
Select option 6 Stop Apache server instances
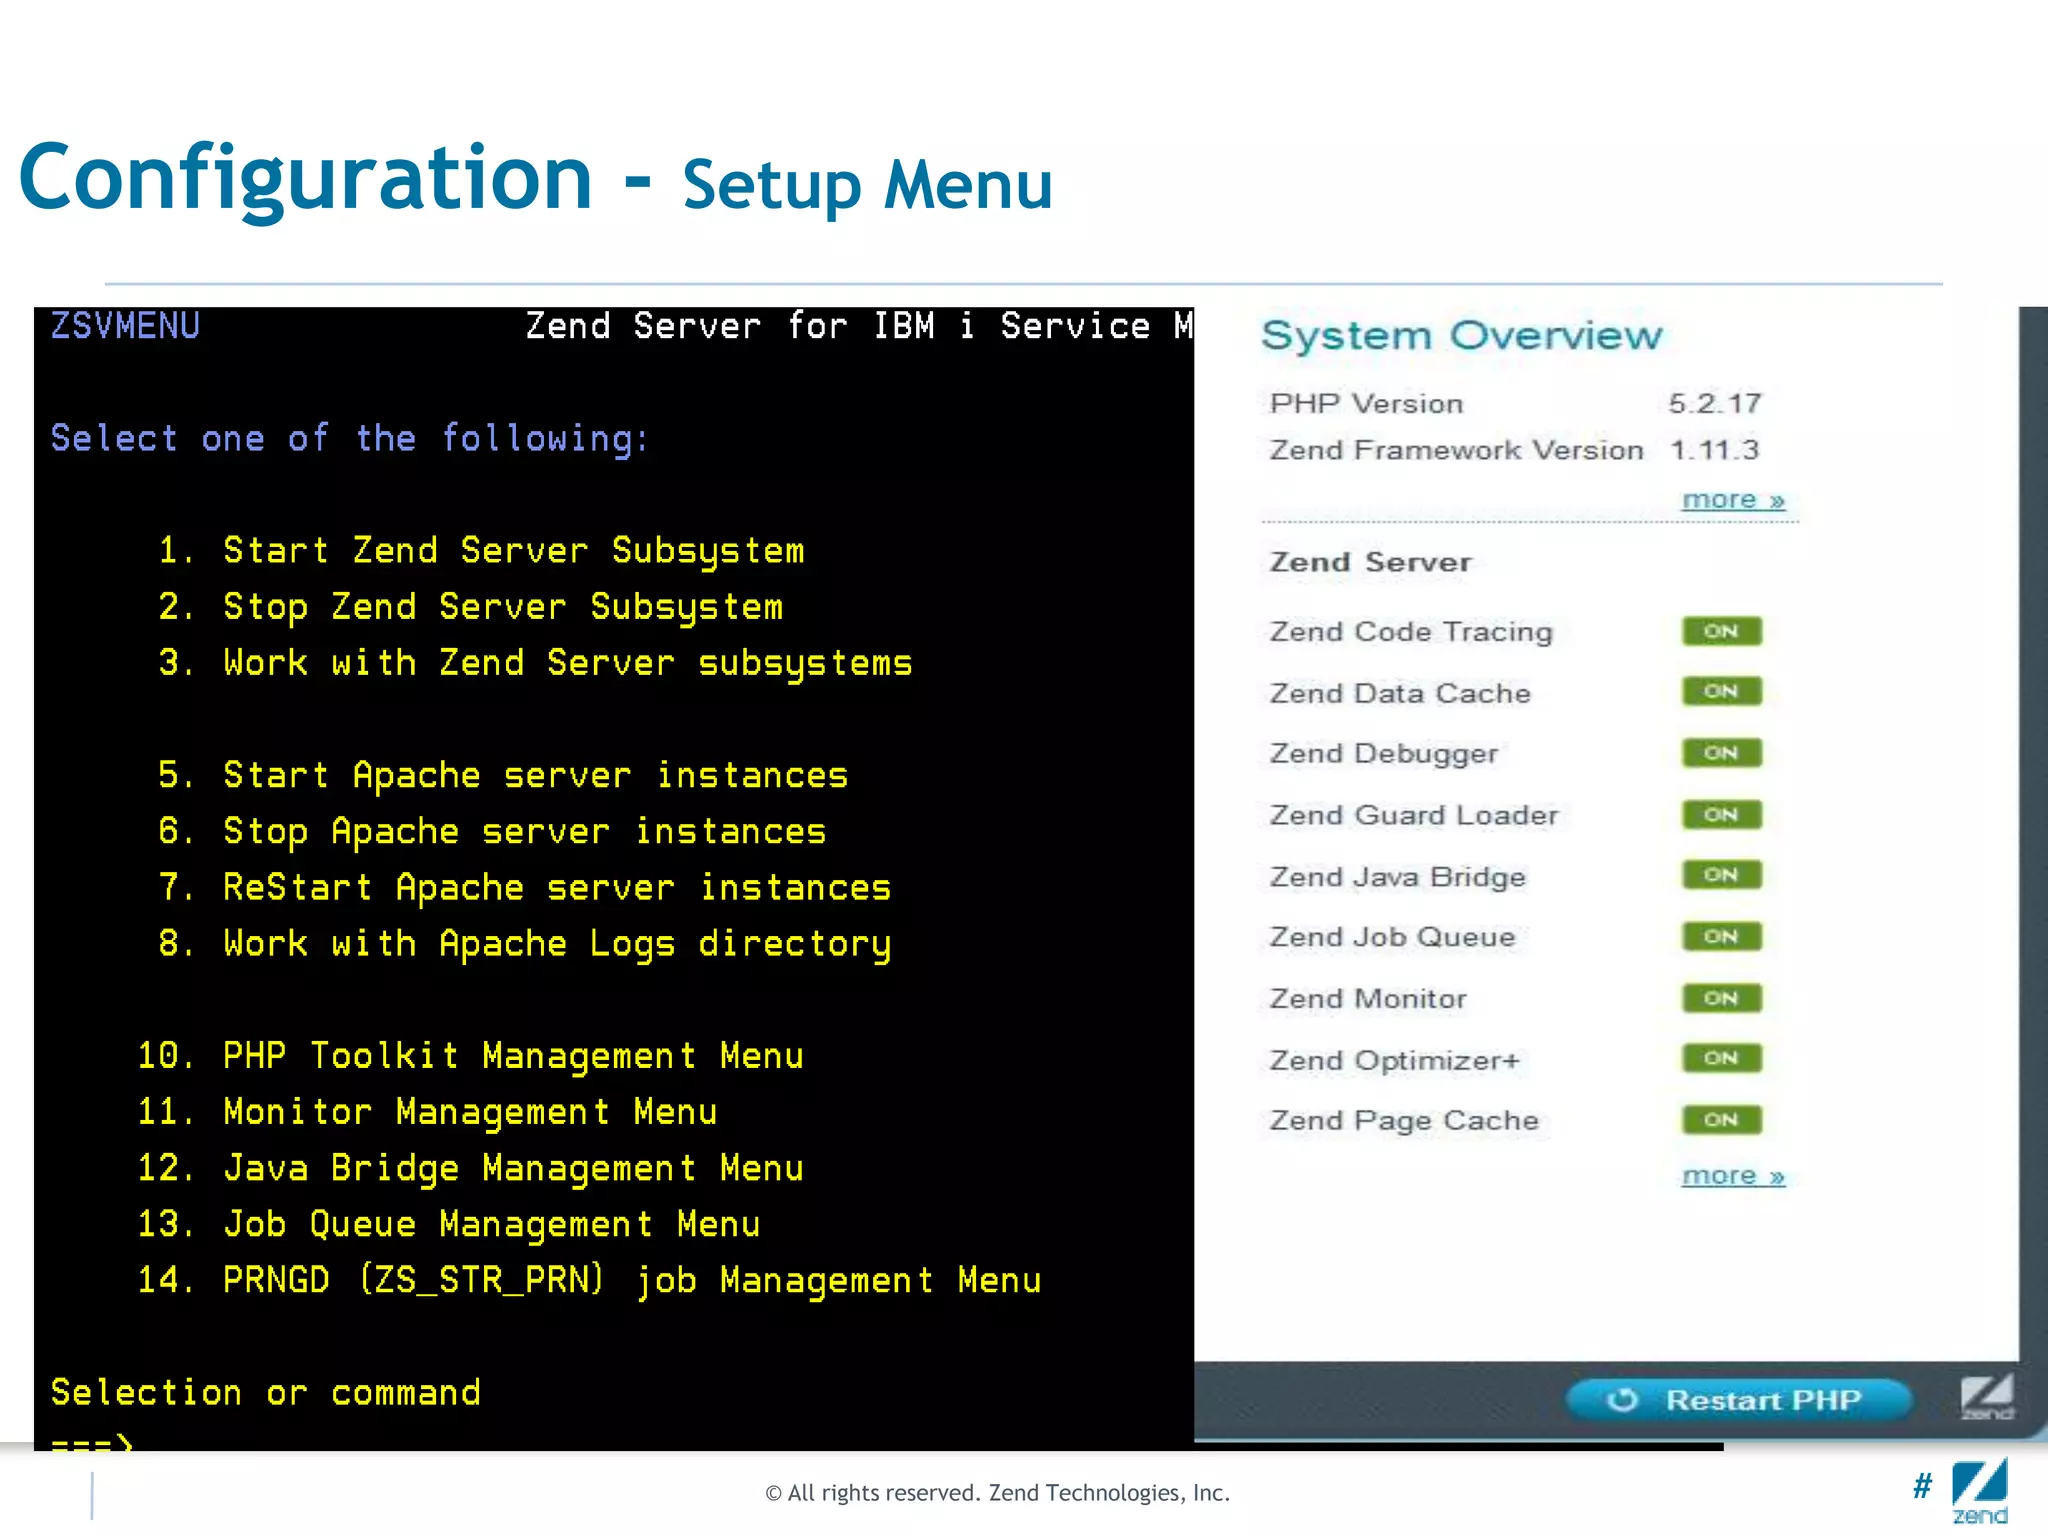point(492,831)
